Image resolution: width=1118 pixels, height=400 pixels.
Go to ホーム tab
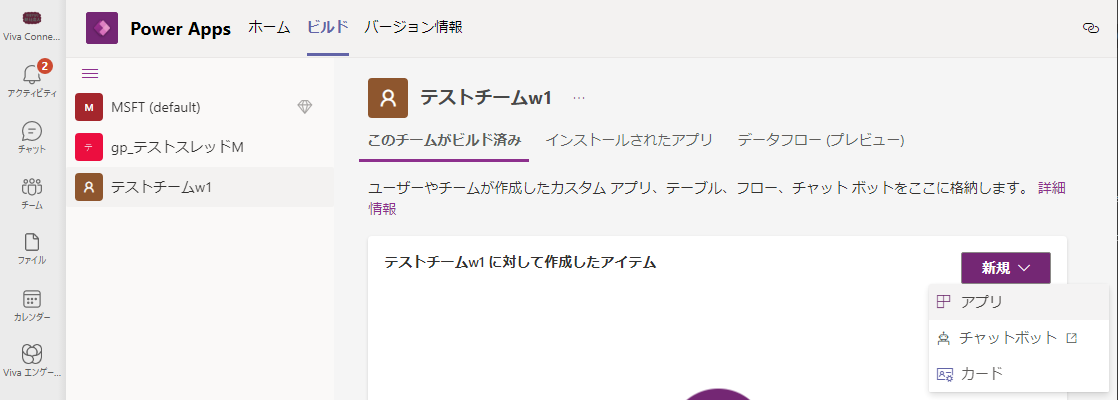(269, 28)
